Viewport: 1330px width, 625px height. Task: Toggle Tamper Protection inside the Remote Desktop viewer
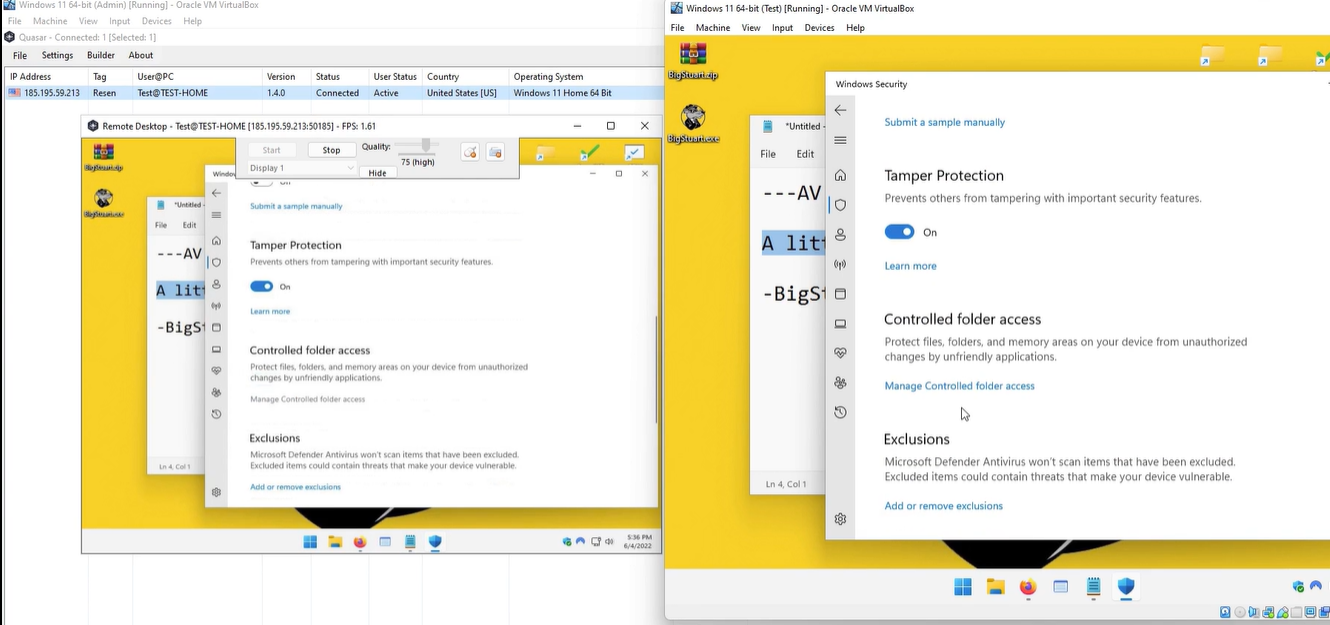click(x=264, y=286)
